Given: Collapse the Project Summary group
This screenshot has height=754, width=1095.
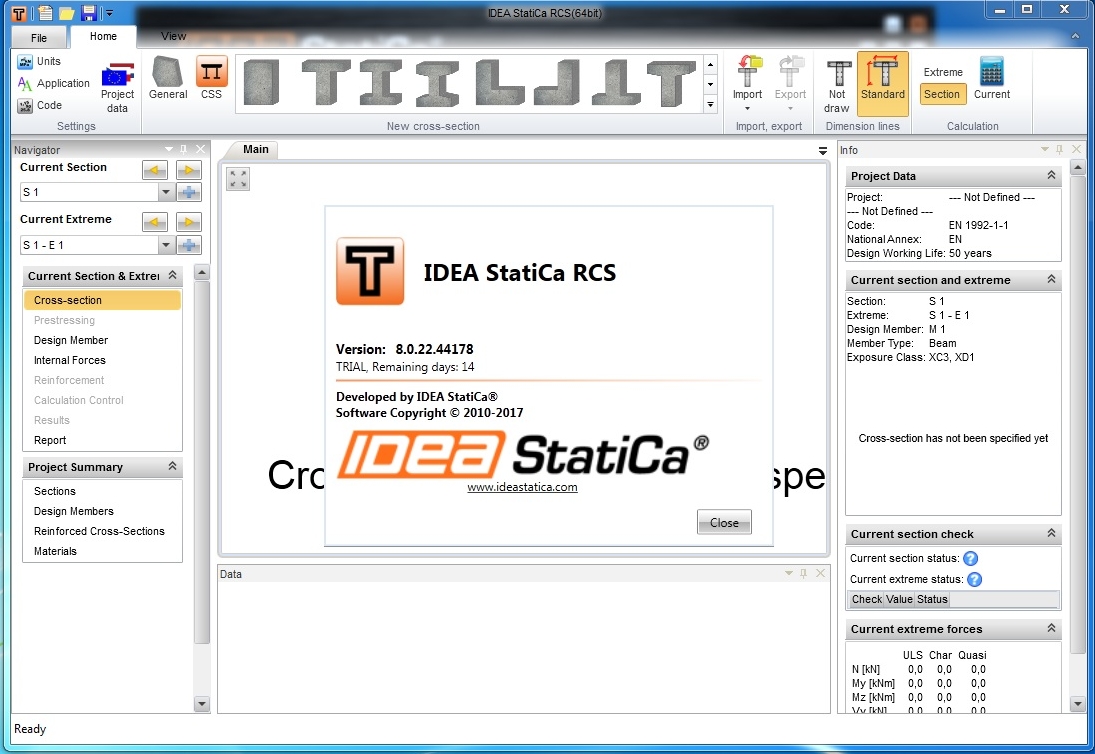Looking at the screenshot, I should click(172, 466).
